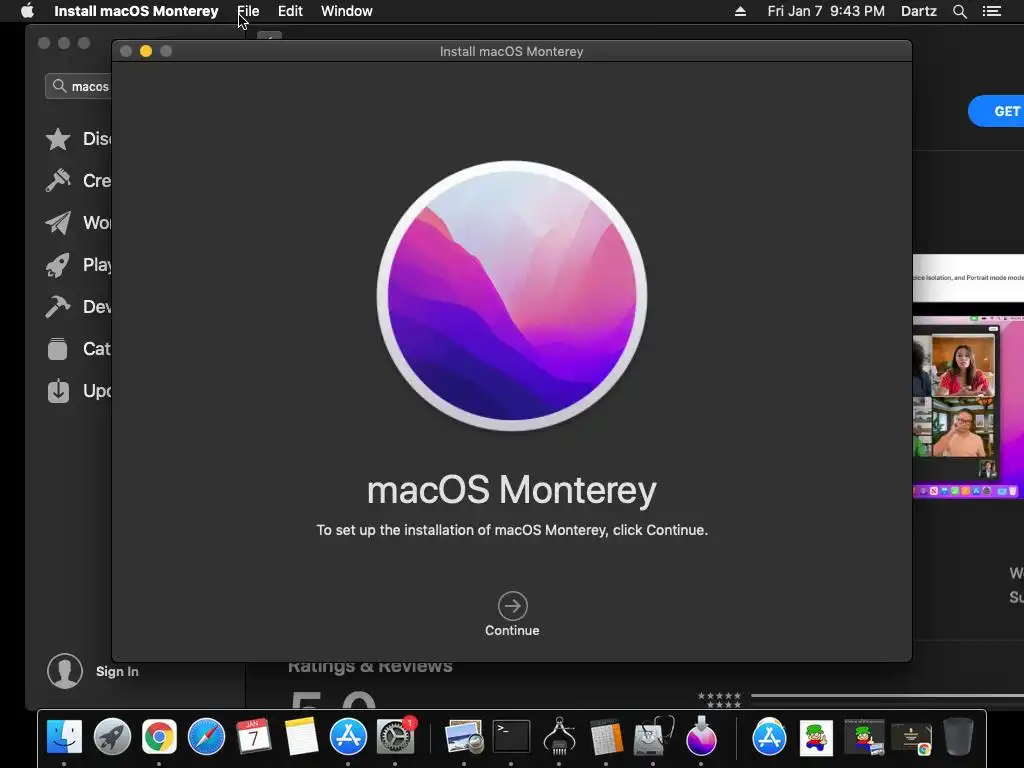The width and height of the screenshot is (1024, 768).
Task: Select Play rocket icon in App Store sidebar
Action: 58,264
